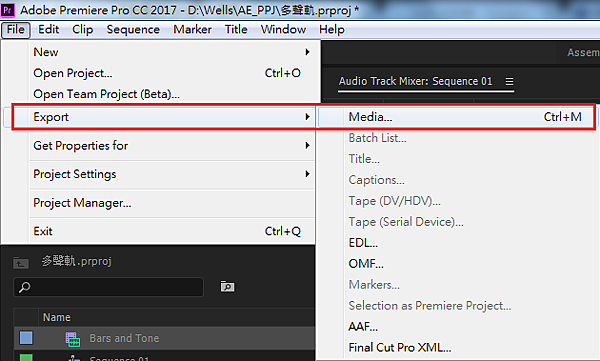Viewport: 600px width, 361px height.
Task: Click the green label swatch for Sequence 01
Action: click(x=26, y=357)
